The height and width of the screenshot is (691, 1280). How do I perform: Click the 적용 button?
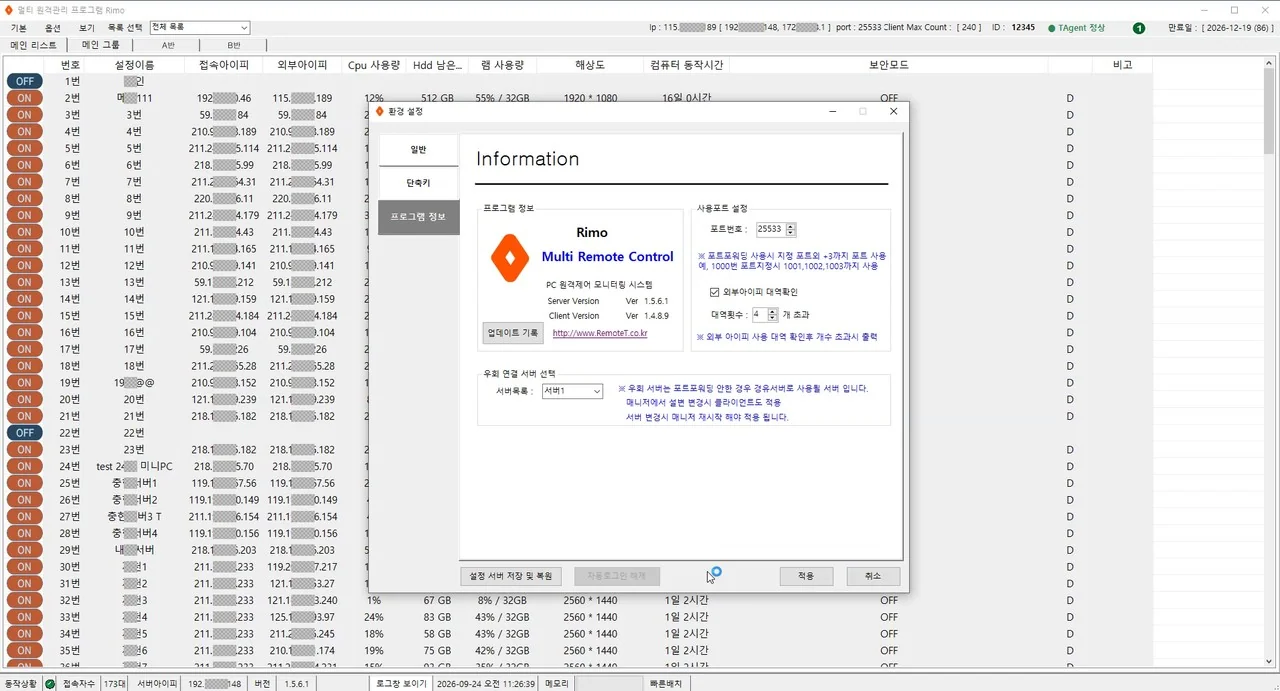[806, 576]
